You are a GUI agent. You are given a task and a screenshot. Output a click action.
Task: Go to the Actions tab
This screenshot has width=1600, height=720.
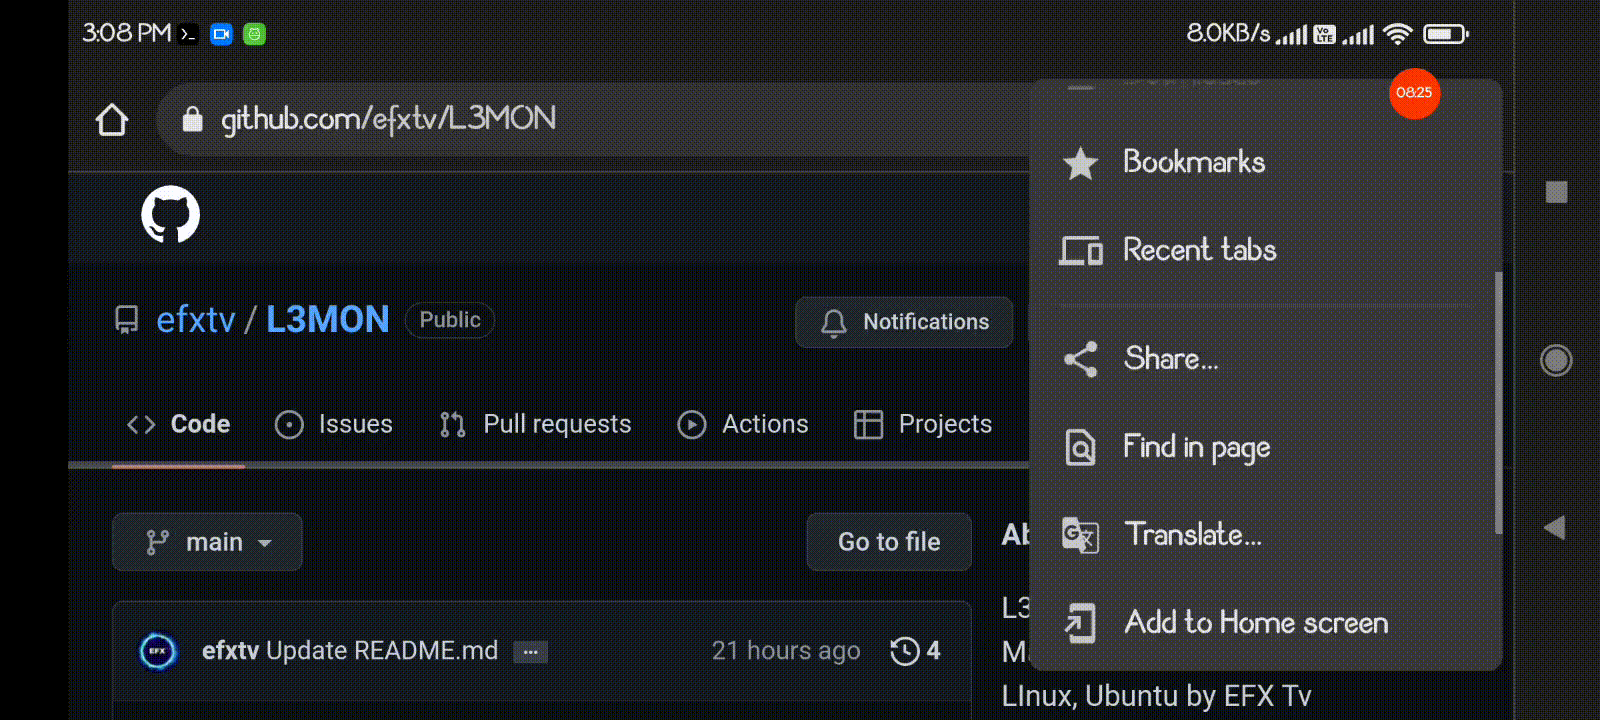(x=742, y=424)
